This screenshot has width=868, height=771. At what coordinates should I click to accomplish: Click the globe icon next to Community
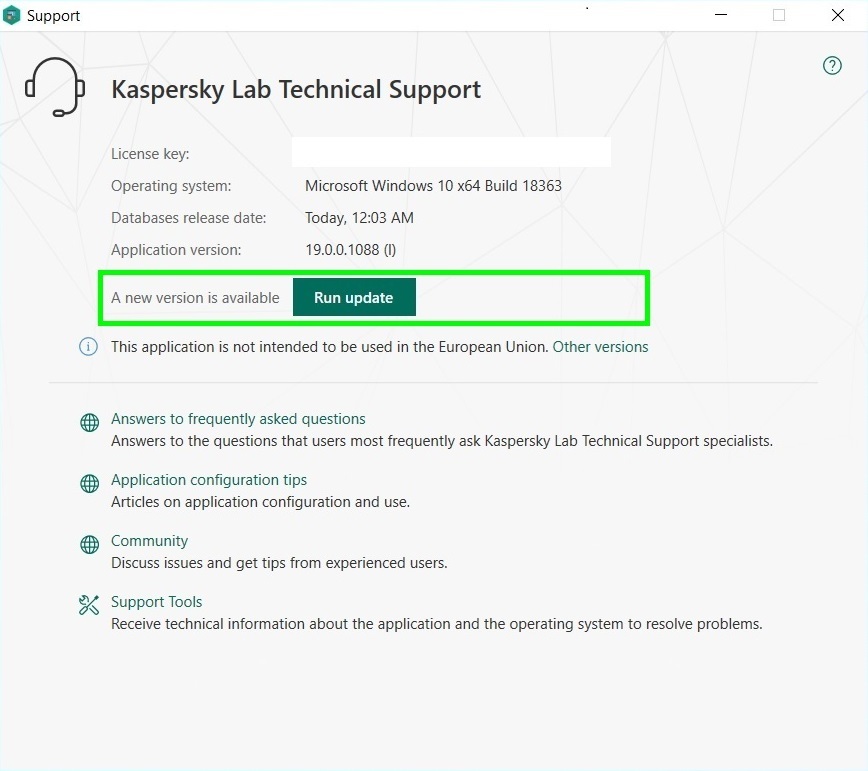pos(90,545)
